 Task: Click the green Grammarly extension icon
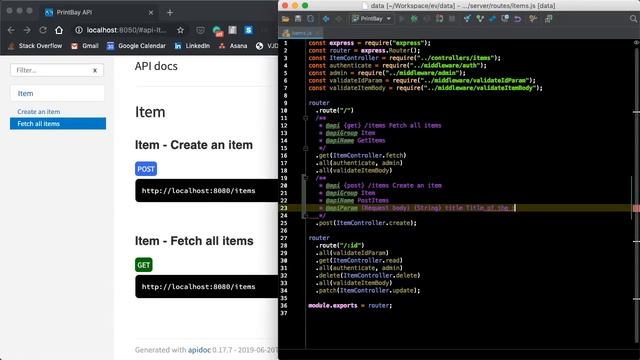[x=217, y=31]
